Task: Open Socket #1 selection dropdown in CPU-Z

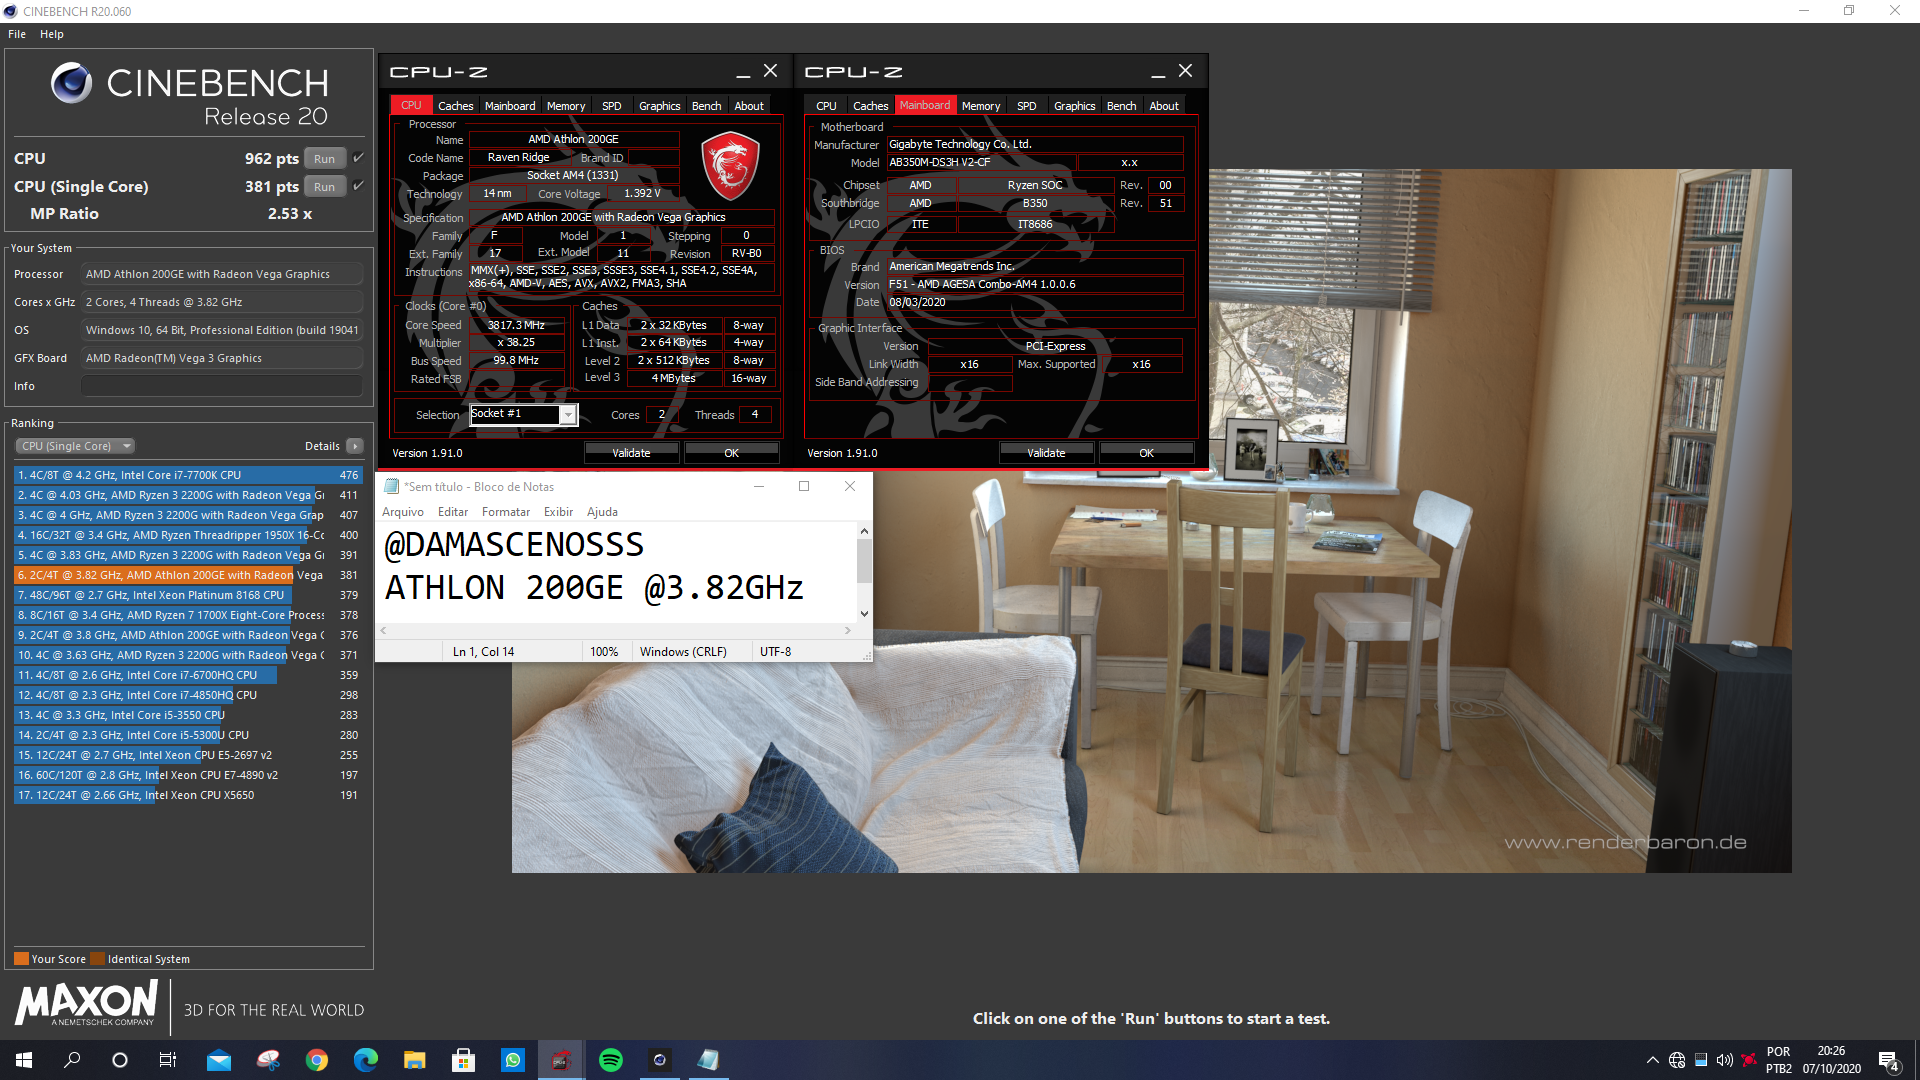Action: 567,415
